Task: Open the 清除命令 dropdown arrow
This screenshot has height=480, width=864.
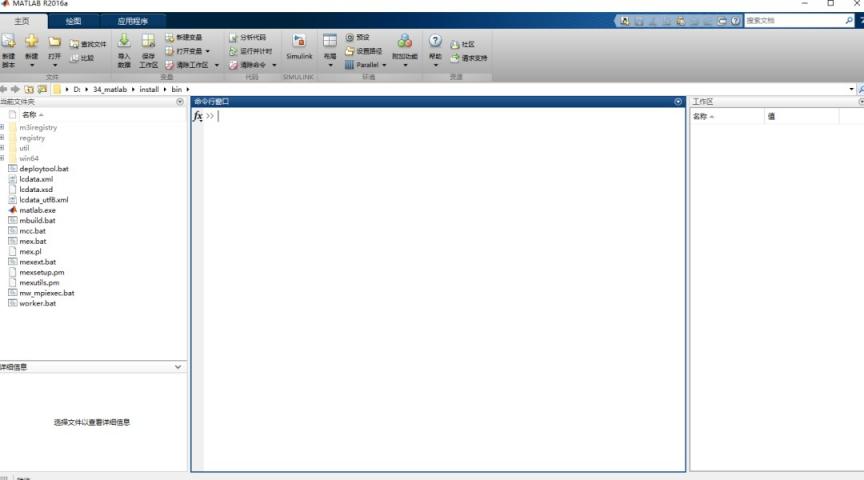Action: (274, 65)
